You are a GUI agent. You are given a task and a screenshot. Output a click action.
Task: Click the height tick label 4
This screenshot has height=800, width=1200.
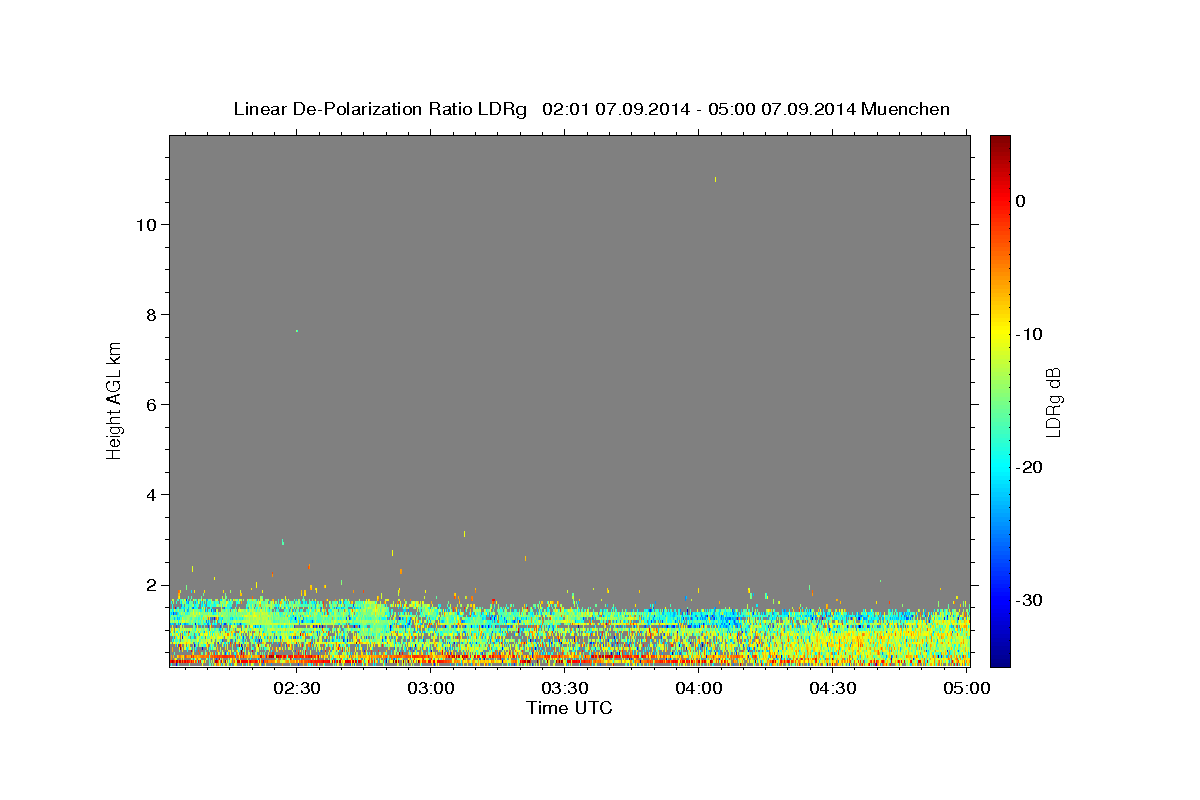[152, 495]
